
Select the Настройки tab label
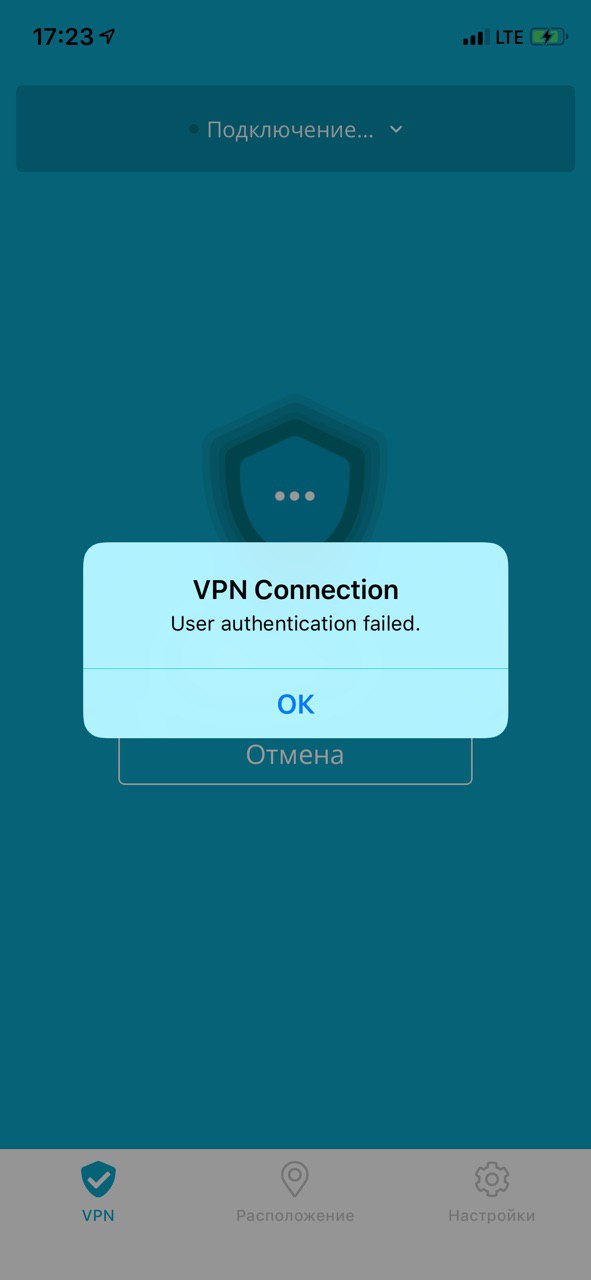click(x=491, y=1216)
